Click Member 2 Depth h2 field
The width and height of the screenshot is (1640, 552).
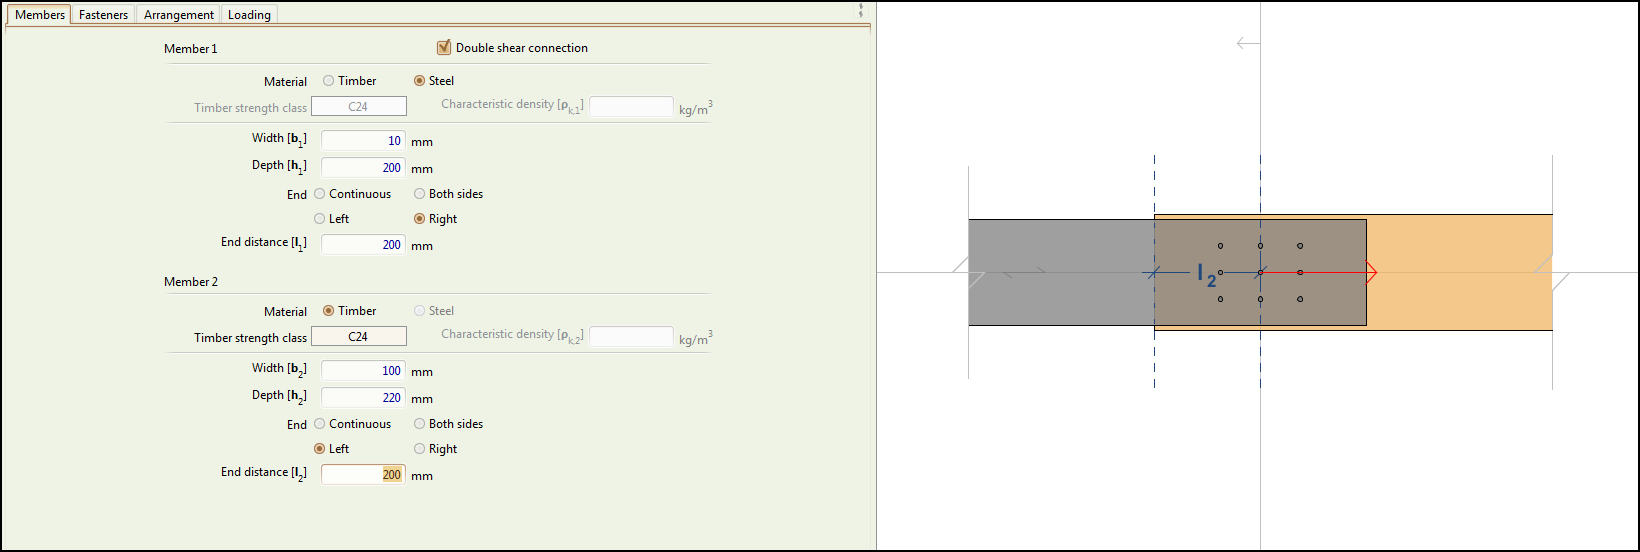tap(363, 398)
